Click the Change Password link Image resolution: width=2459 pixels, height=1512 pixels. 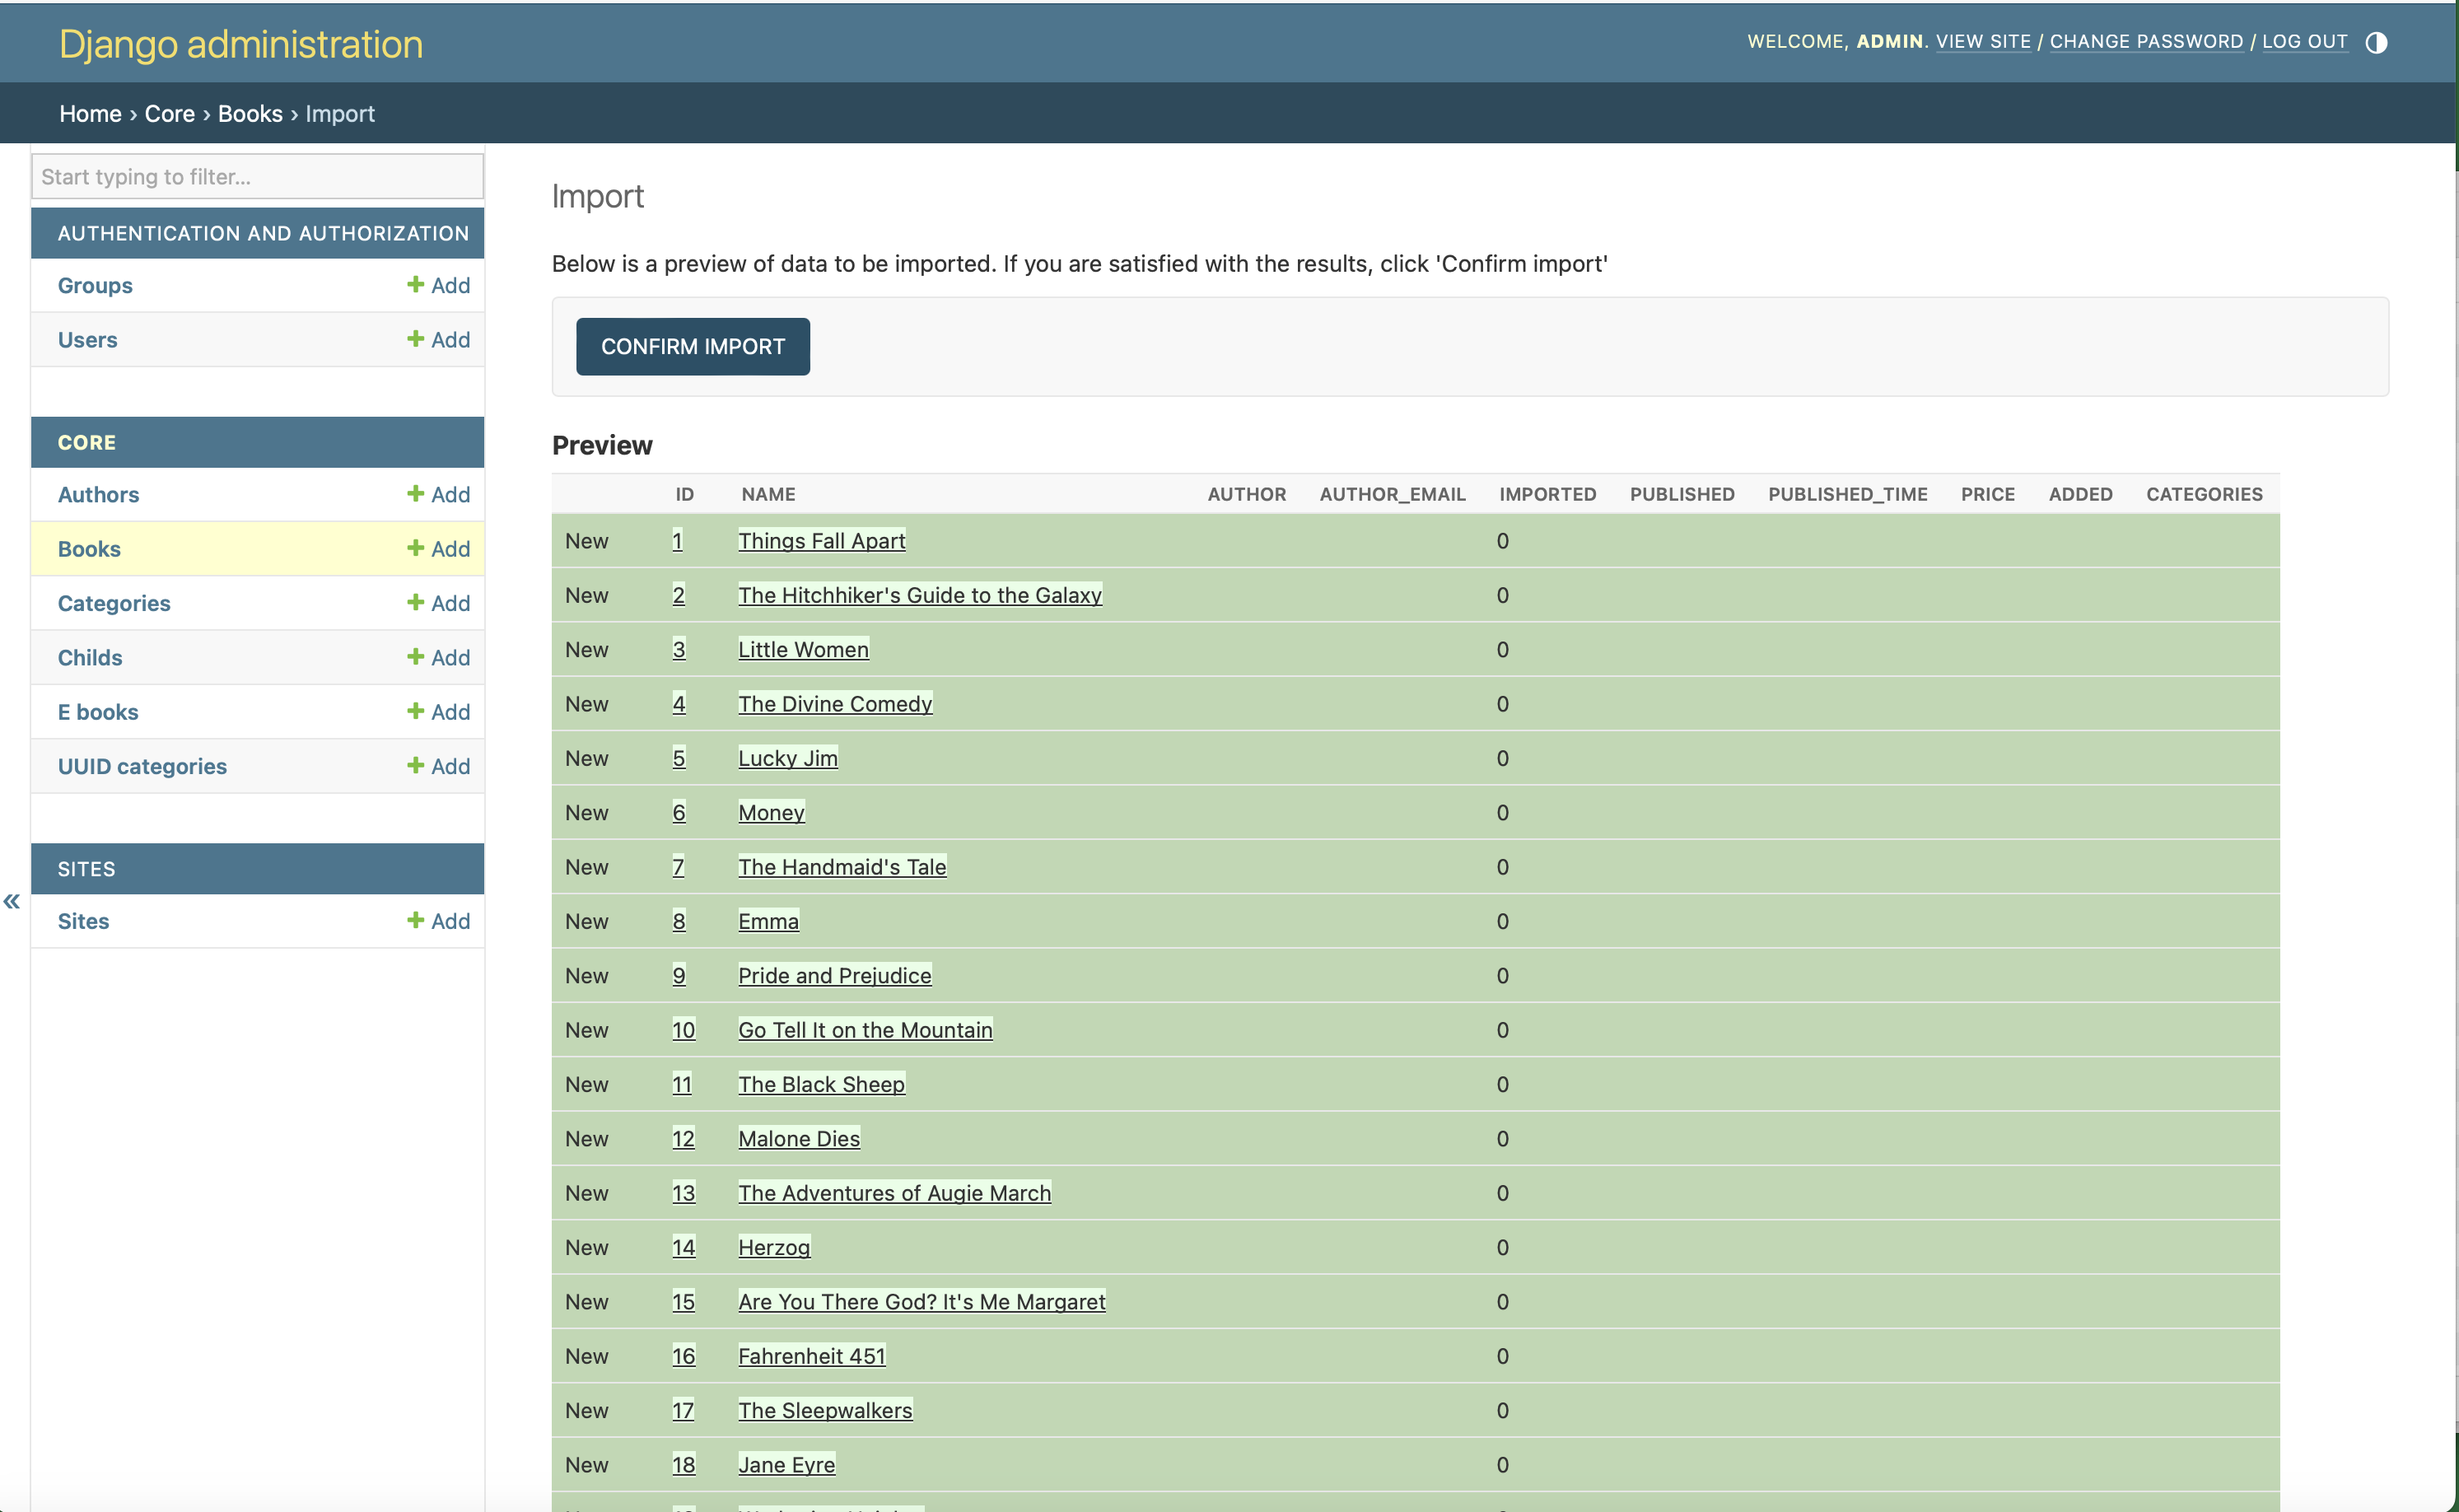[x=2146, y=41]
